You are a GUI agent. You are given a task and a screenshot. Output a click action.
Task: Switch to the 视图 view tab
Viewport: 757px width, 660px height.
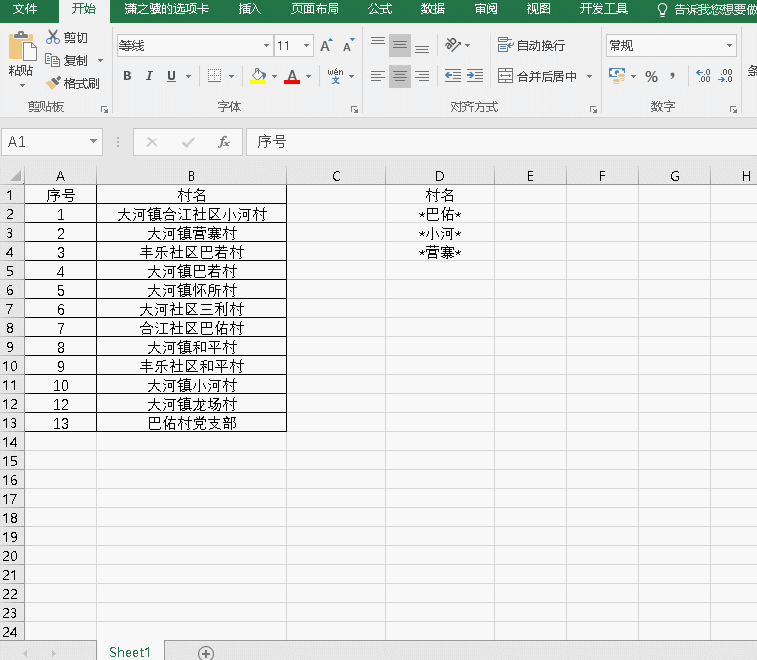[x=538, y=9]
